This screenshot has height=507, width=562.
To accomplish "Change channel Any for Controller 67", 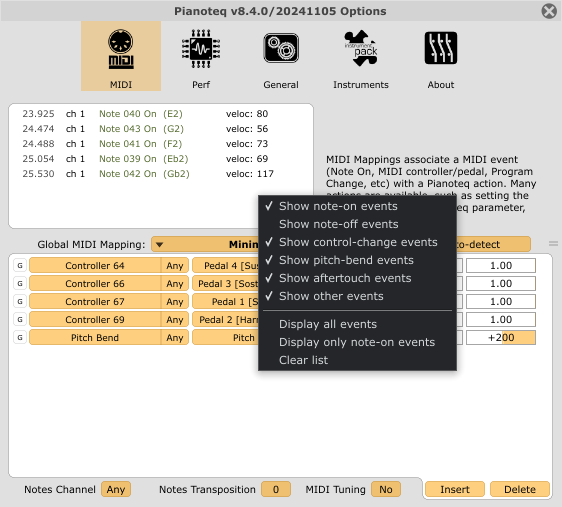I will pyautogui.click(x=175, y=301).
